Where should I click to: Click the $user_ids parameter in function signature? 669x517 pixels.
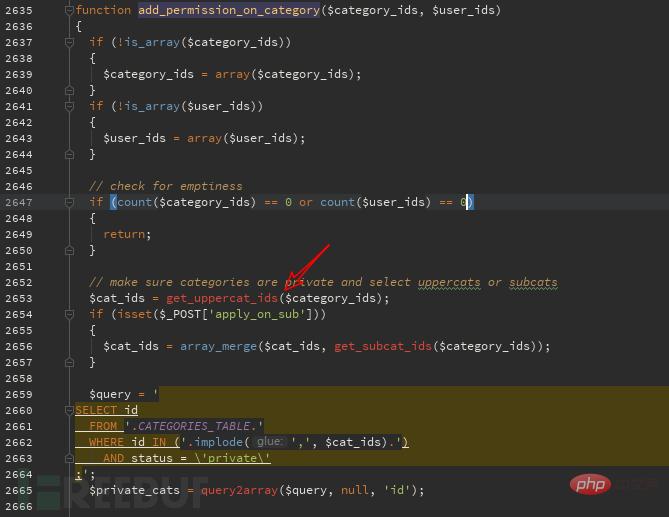point(463,10)
